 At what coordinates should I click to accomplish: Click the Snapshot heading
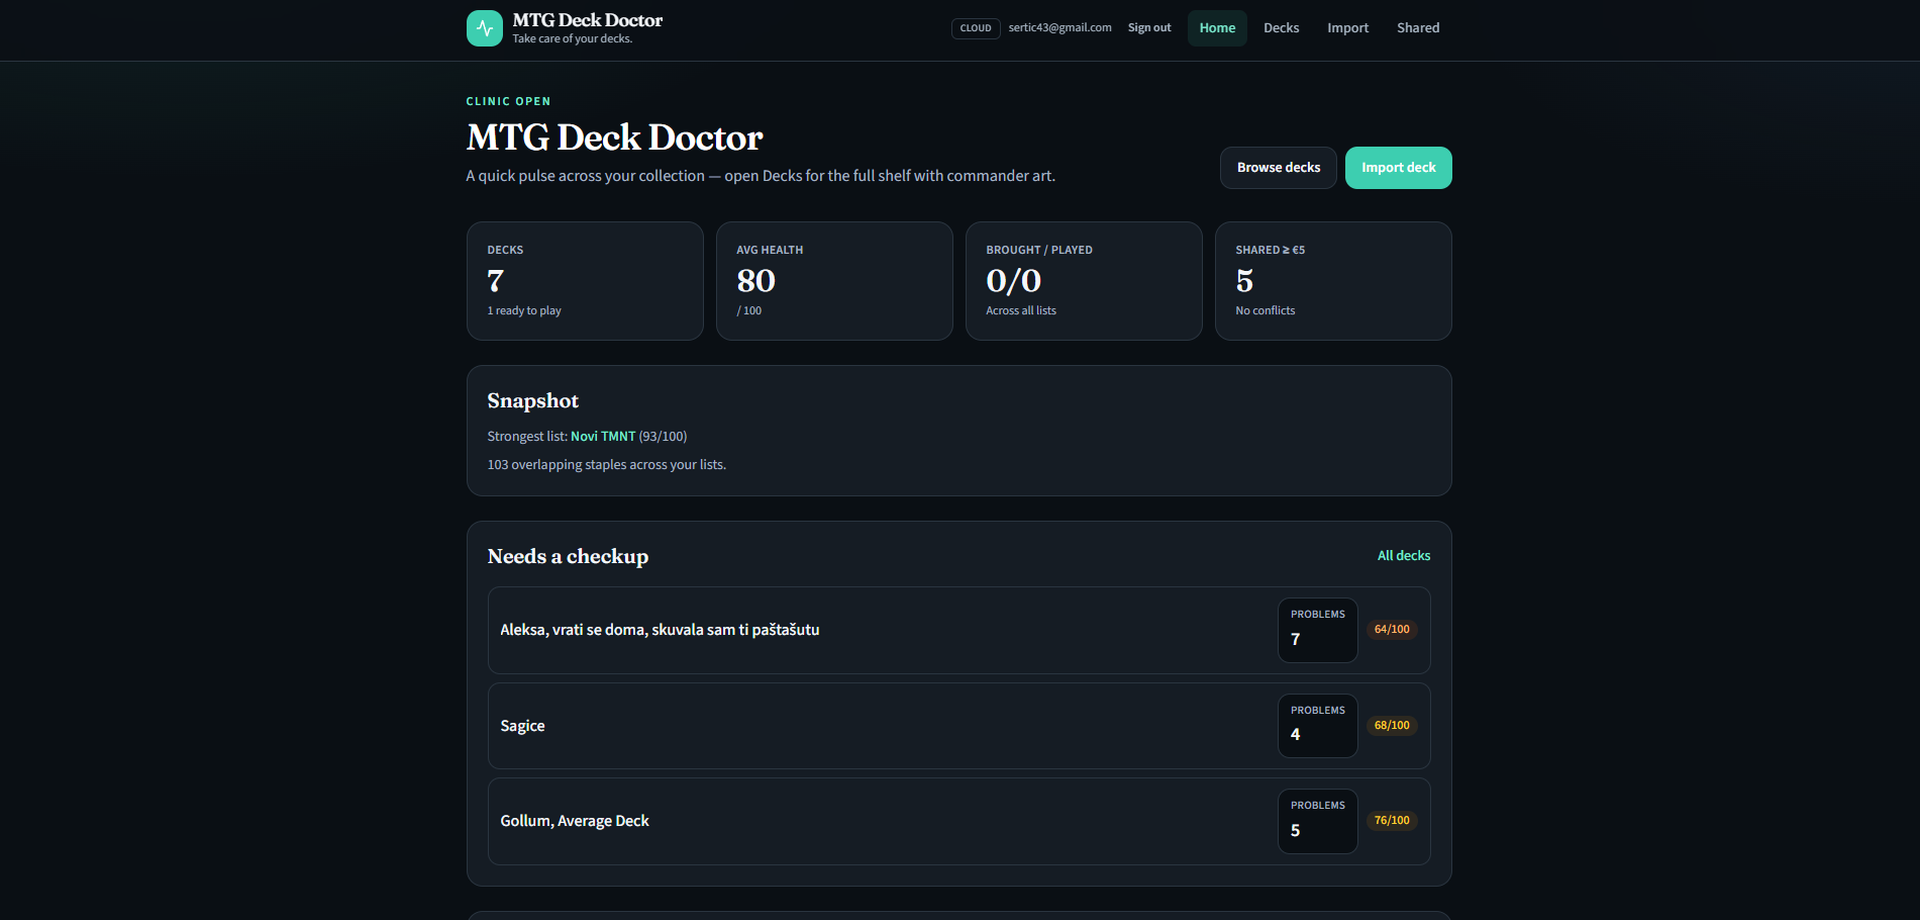533,401
